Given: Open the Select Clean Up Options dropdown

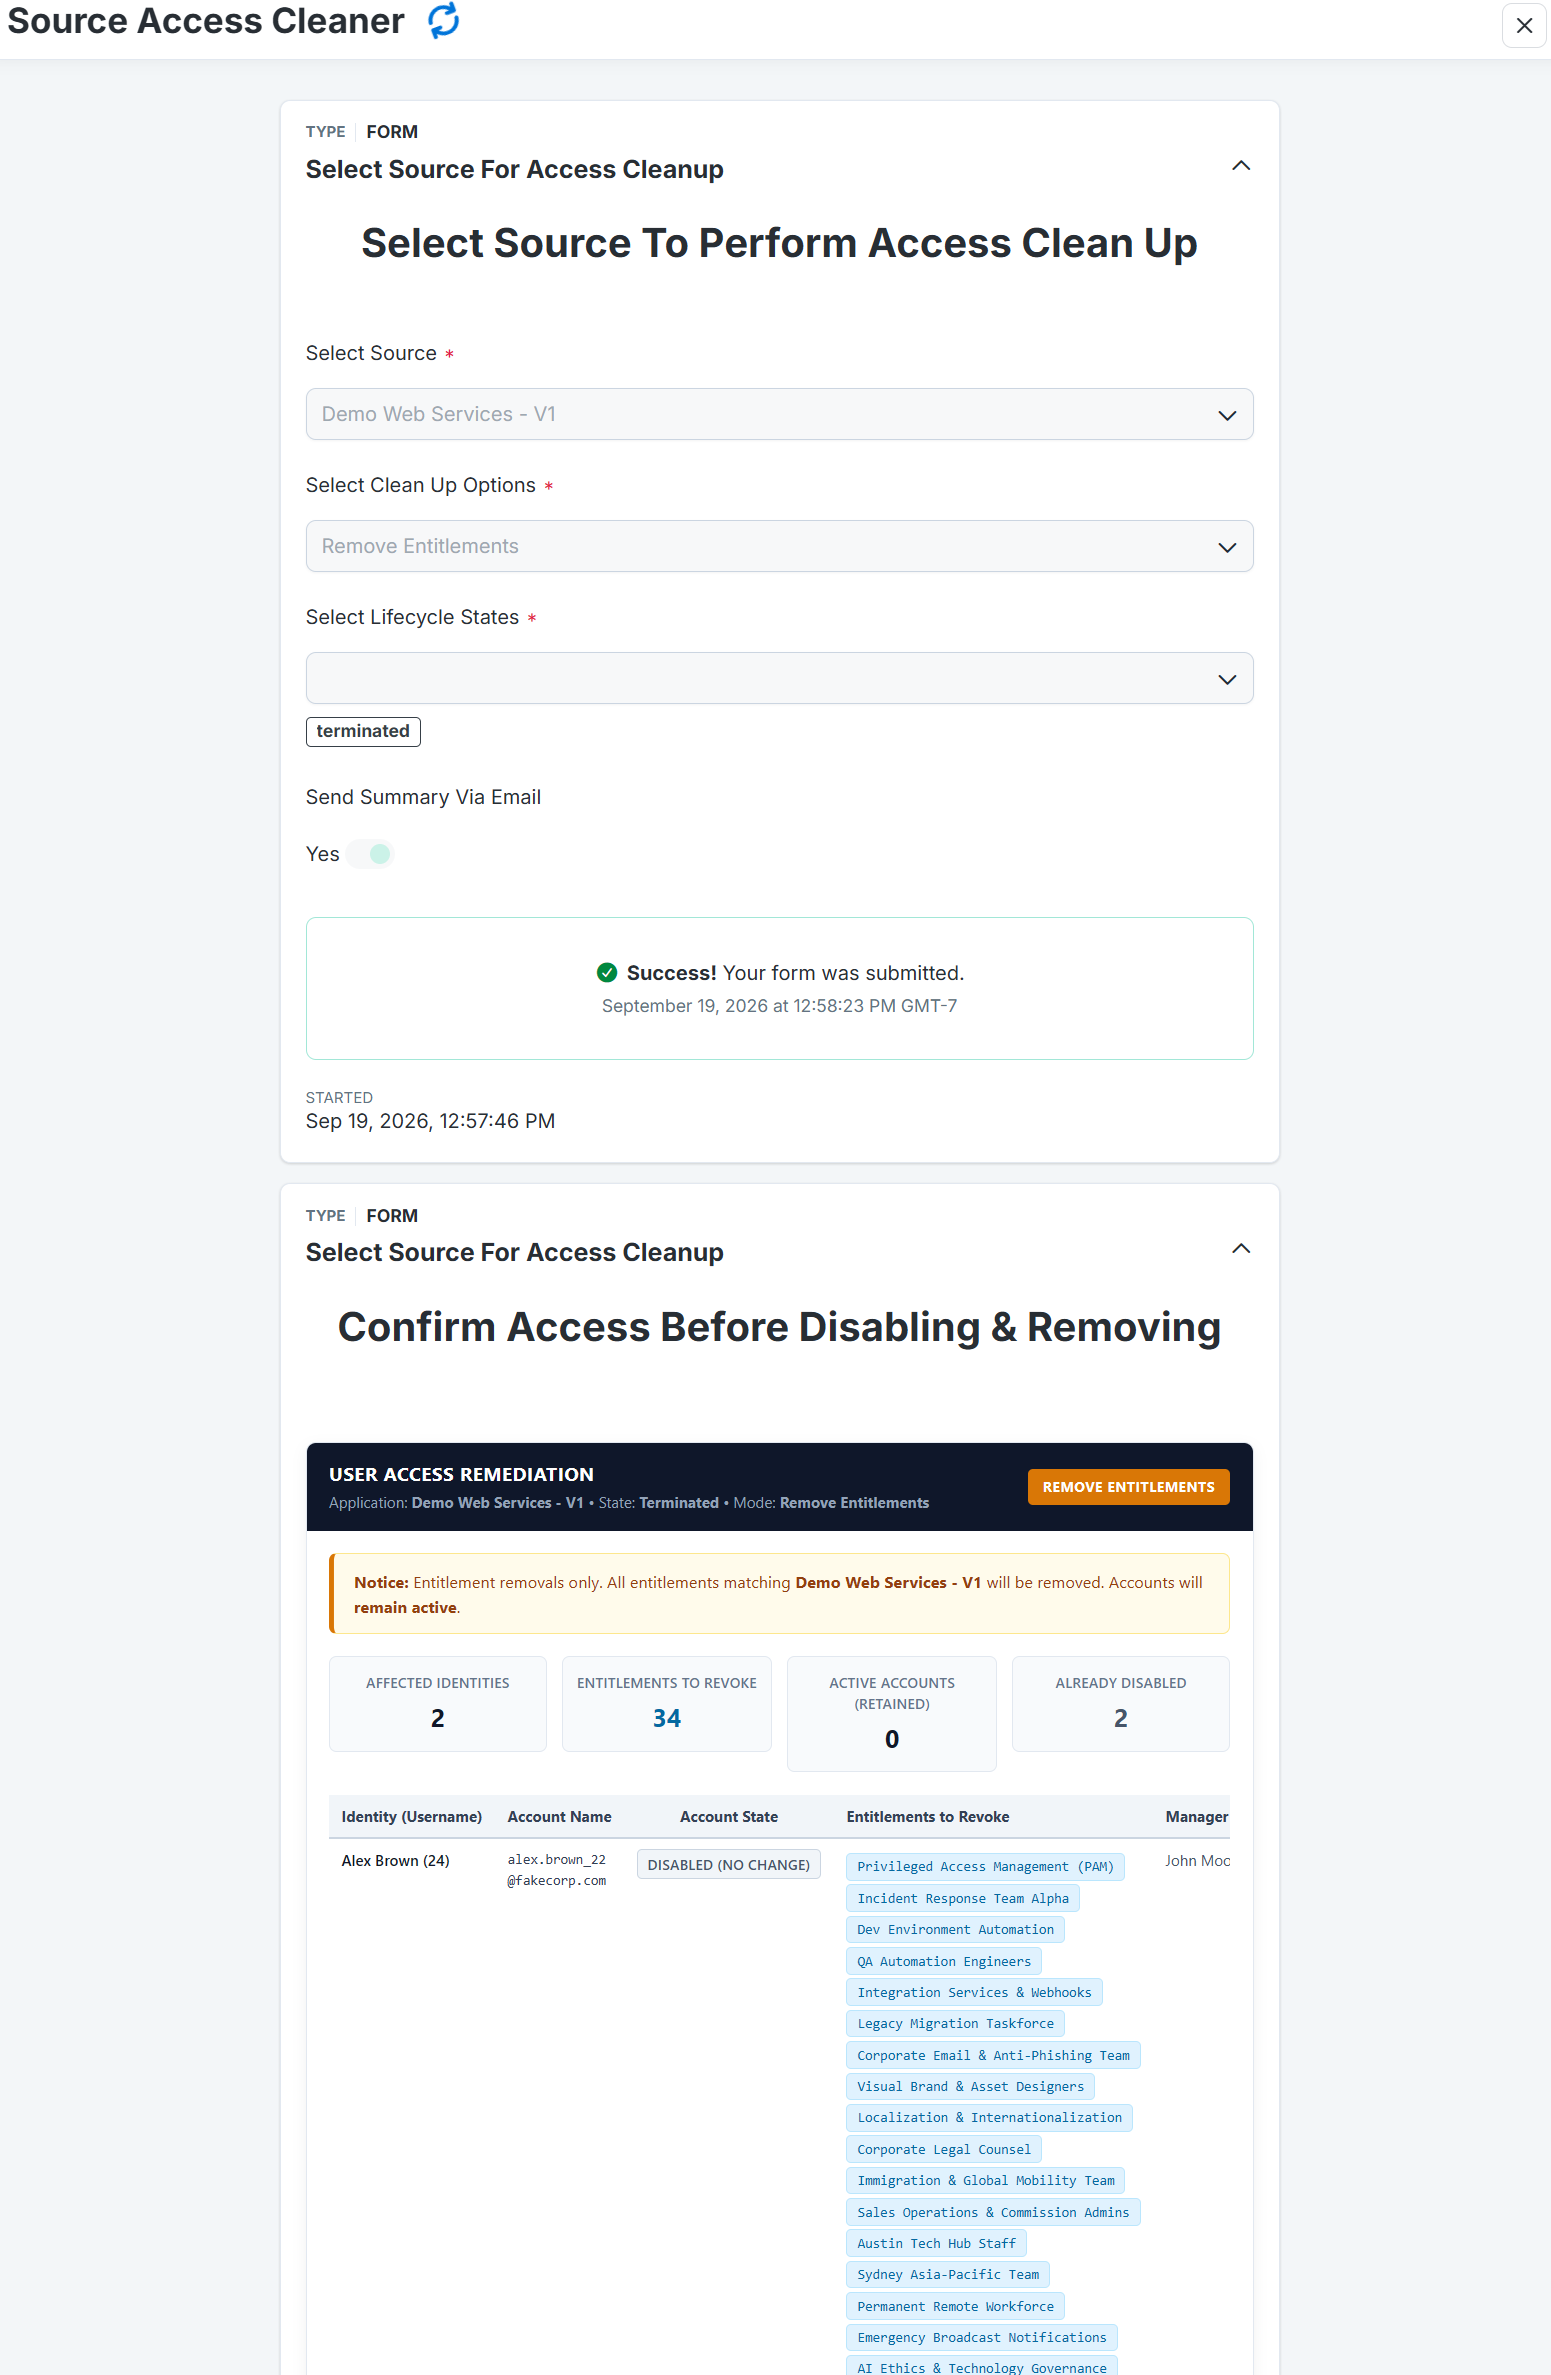Looking at the screenshot, I should click(x=779, y=546).
